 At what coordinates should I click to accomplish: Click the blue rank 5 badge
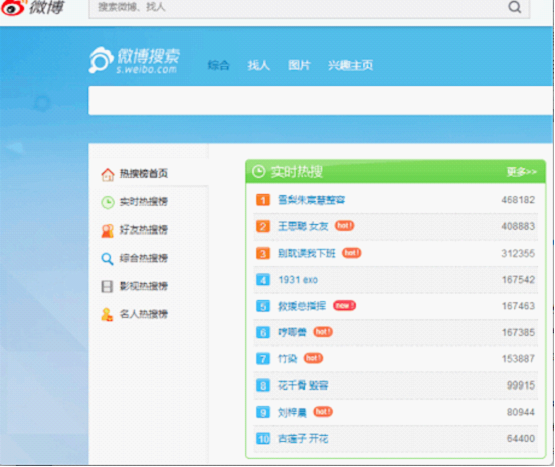pyautogui.click(x=263, y=306)
